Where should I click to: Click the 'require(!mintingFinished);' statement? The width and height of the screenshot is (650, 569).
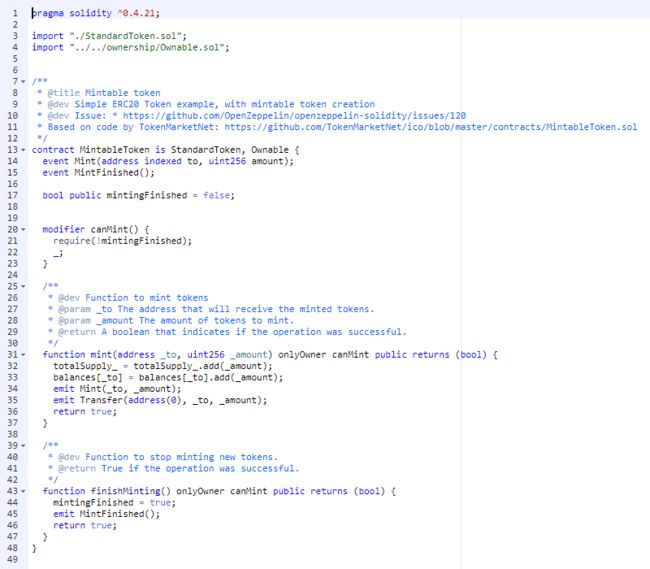pyautogui.click(x=123, y=241)
